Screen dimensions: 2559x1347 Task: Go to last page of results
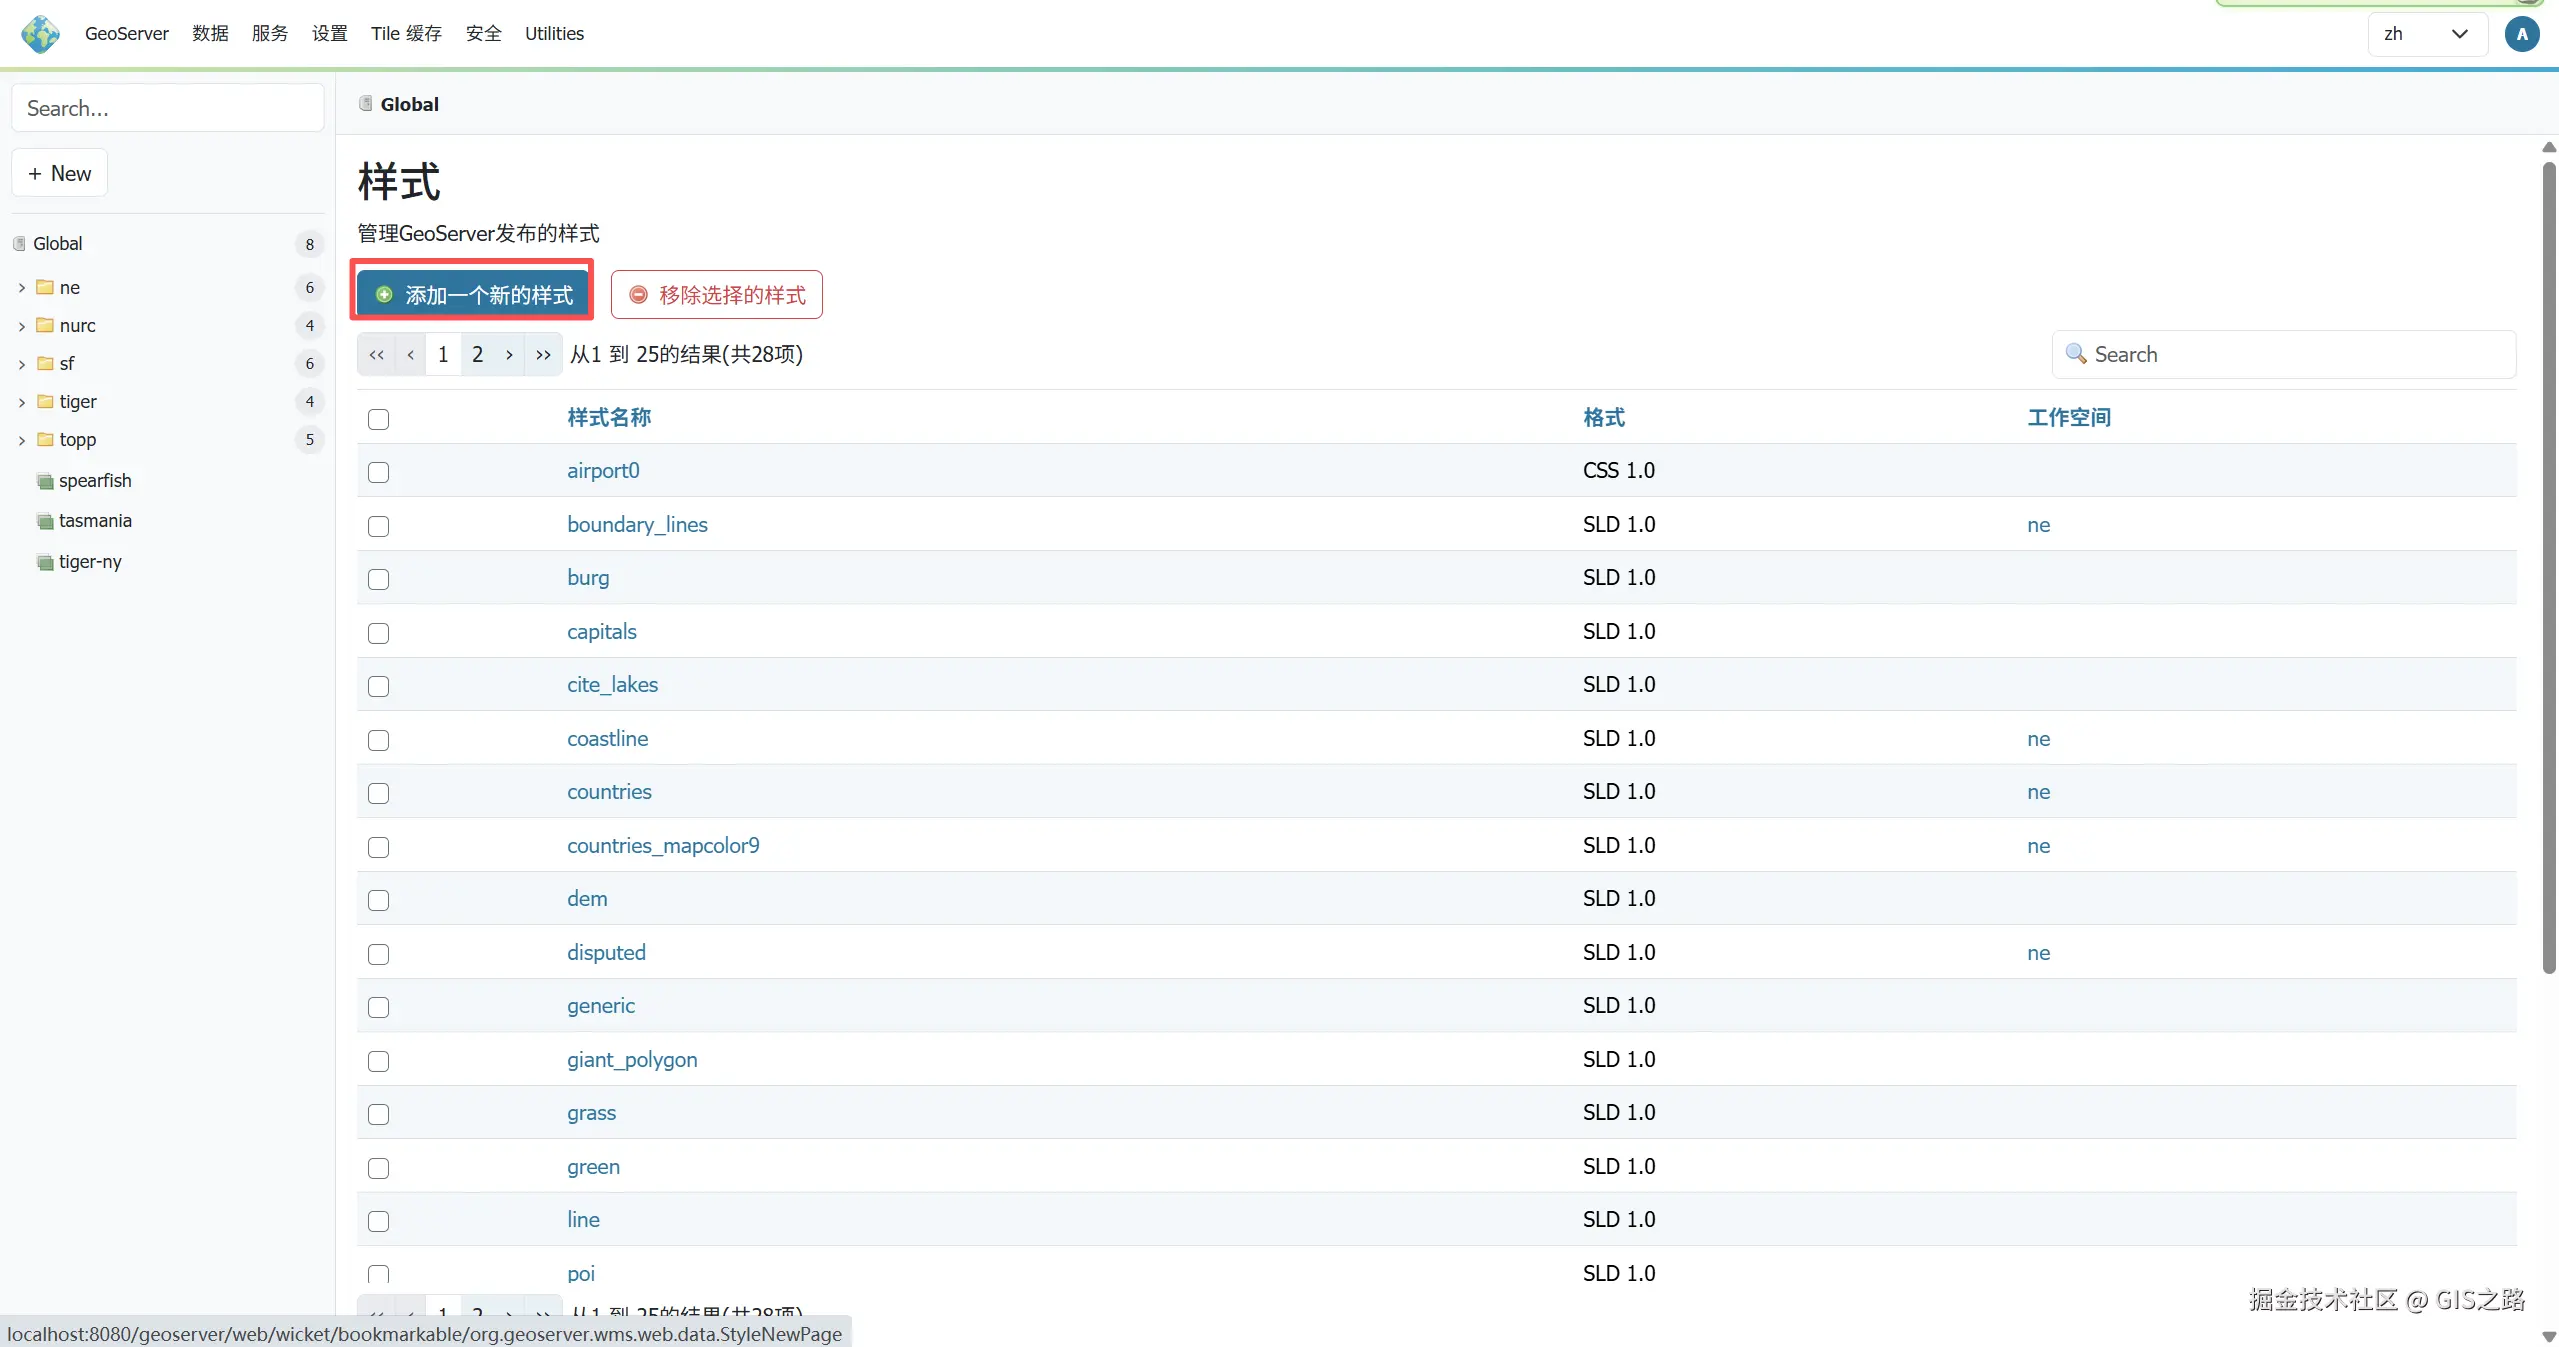pos(543,354)
